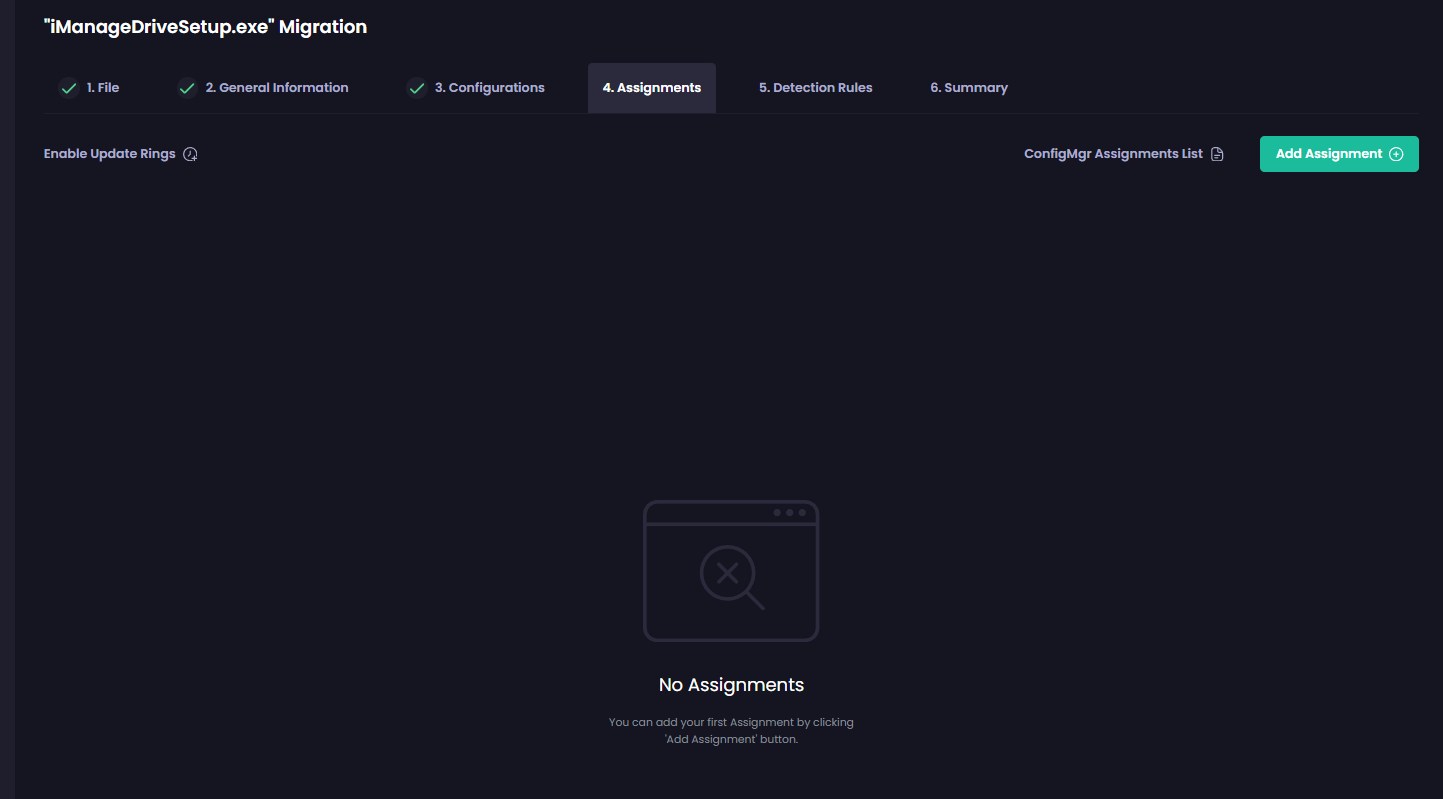The image size is (1443, 799).
Task: Enable Update Rings option
Action: pos(110,154)
